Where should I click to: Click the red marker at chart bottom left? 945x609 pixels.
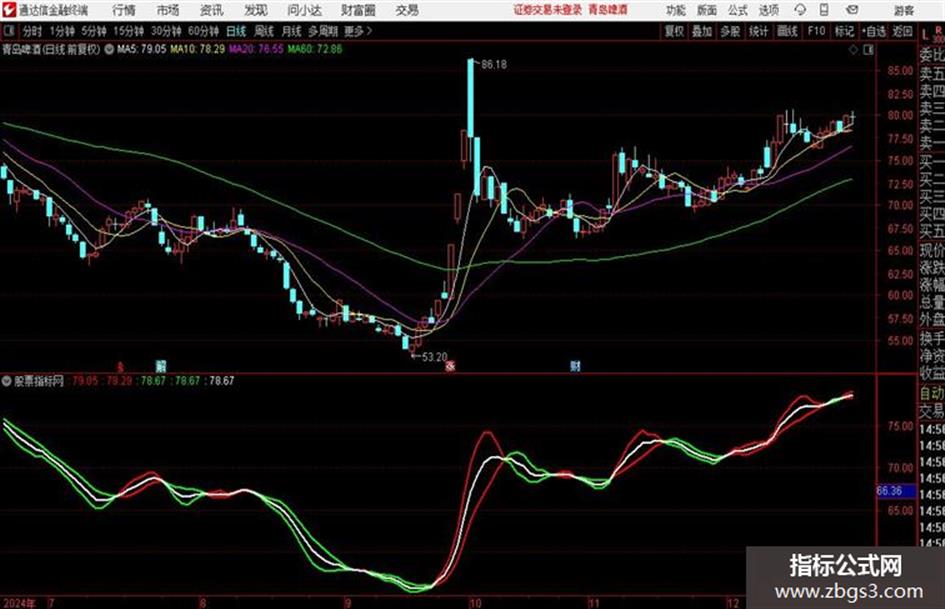tap(121, 366)
